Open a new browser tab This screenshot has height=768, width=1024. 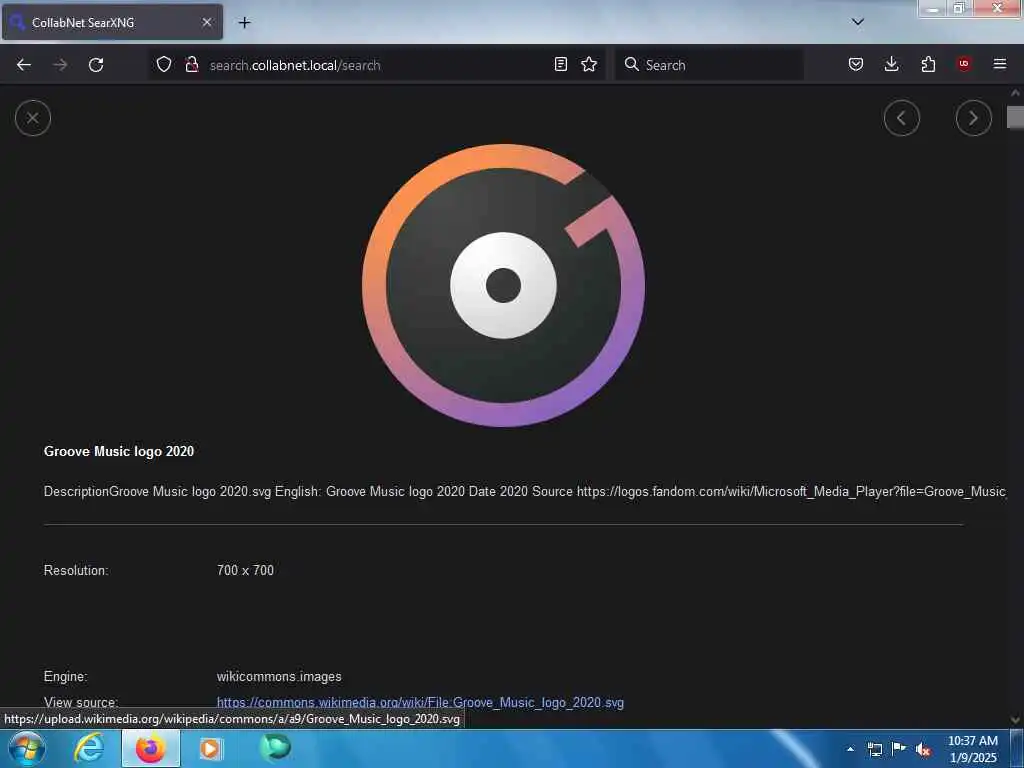pos(244,23)
